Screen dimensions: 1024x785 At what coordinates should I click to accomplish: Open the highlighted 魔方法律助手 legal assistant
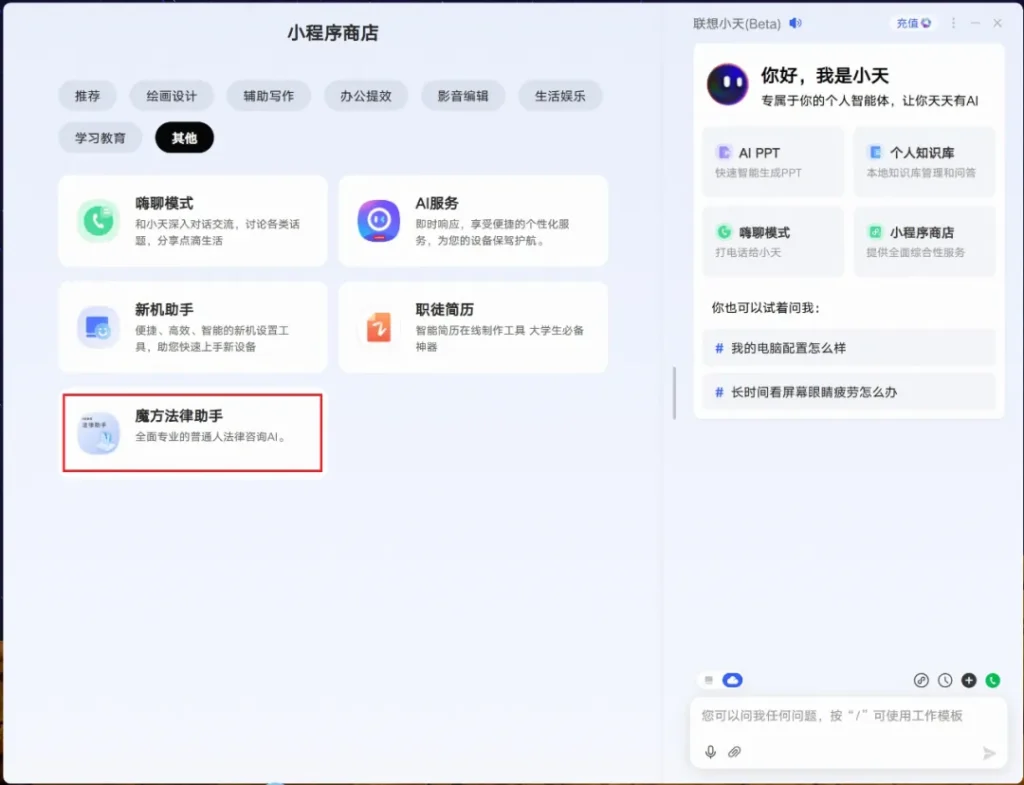(x=192, y=432)
